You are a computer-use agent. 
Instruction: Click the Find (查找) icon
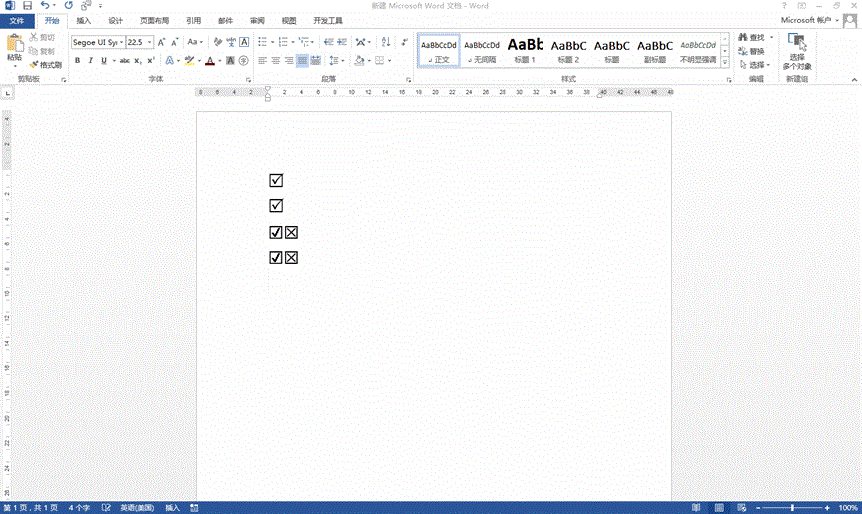(752, 37)
